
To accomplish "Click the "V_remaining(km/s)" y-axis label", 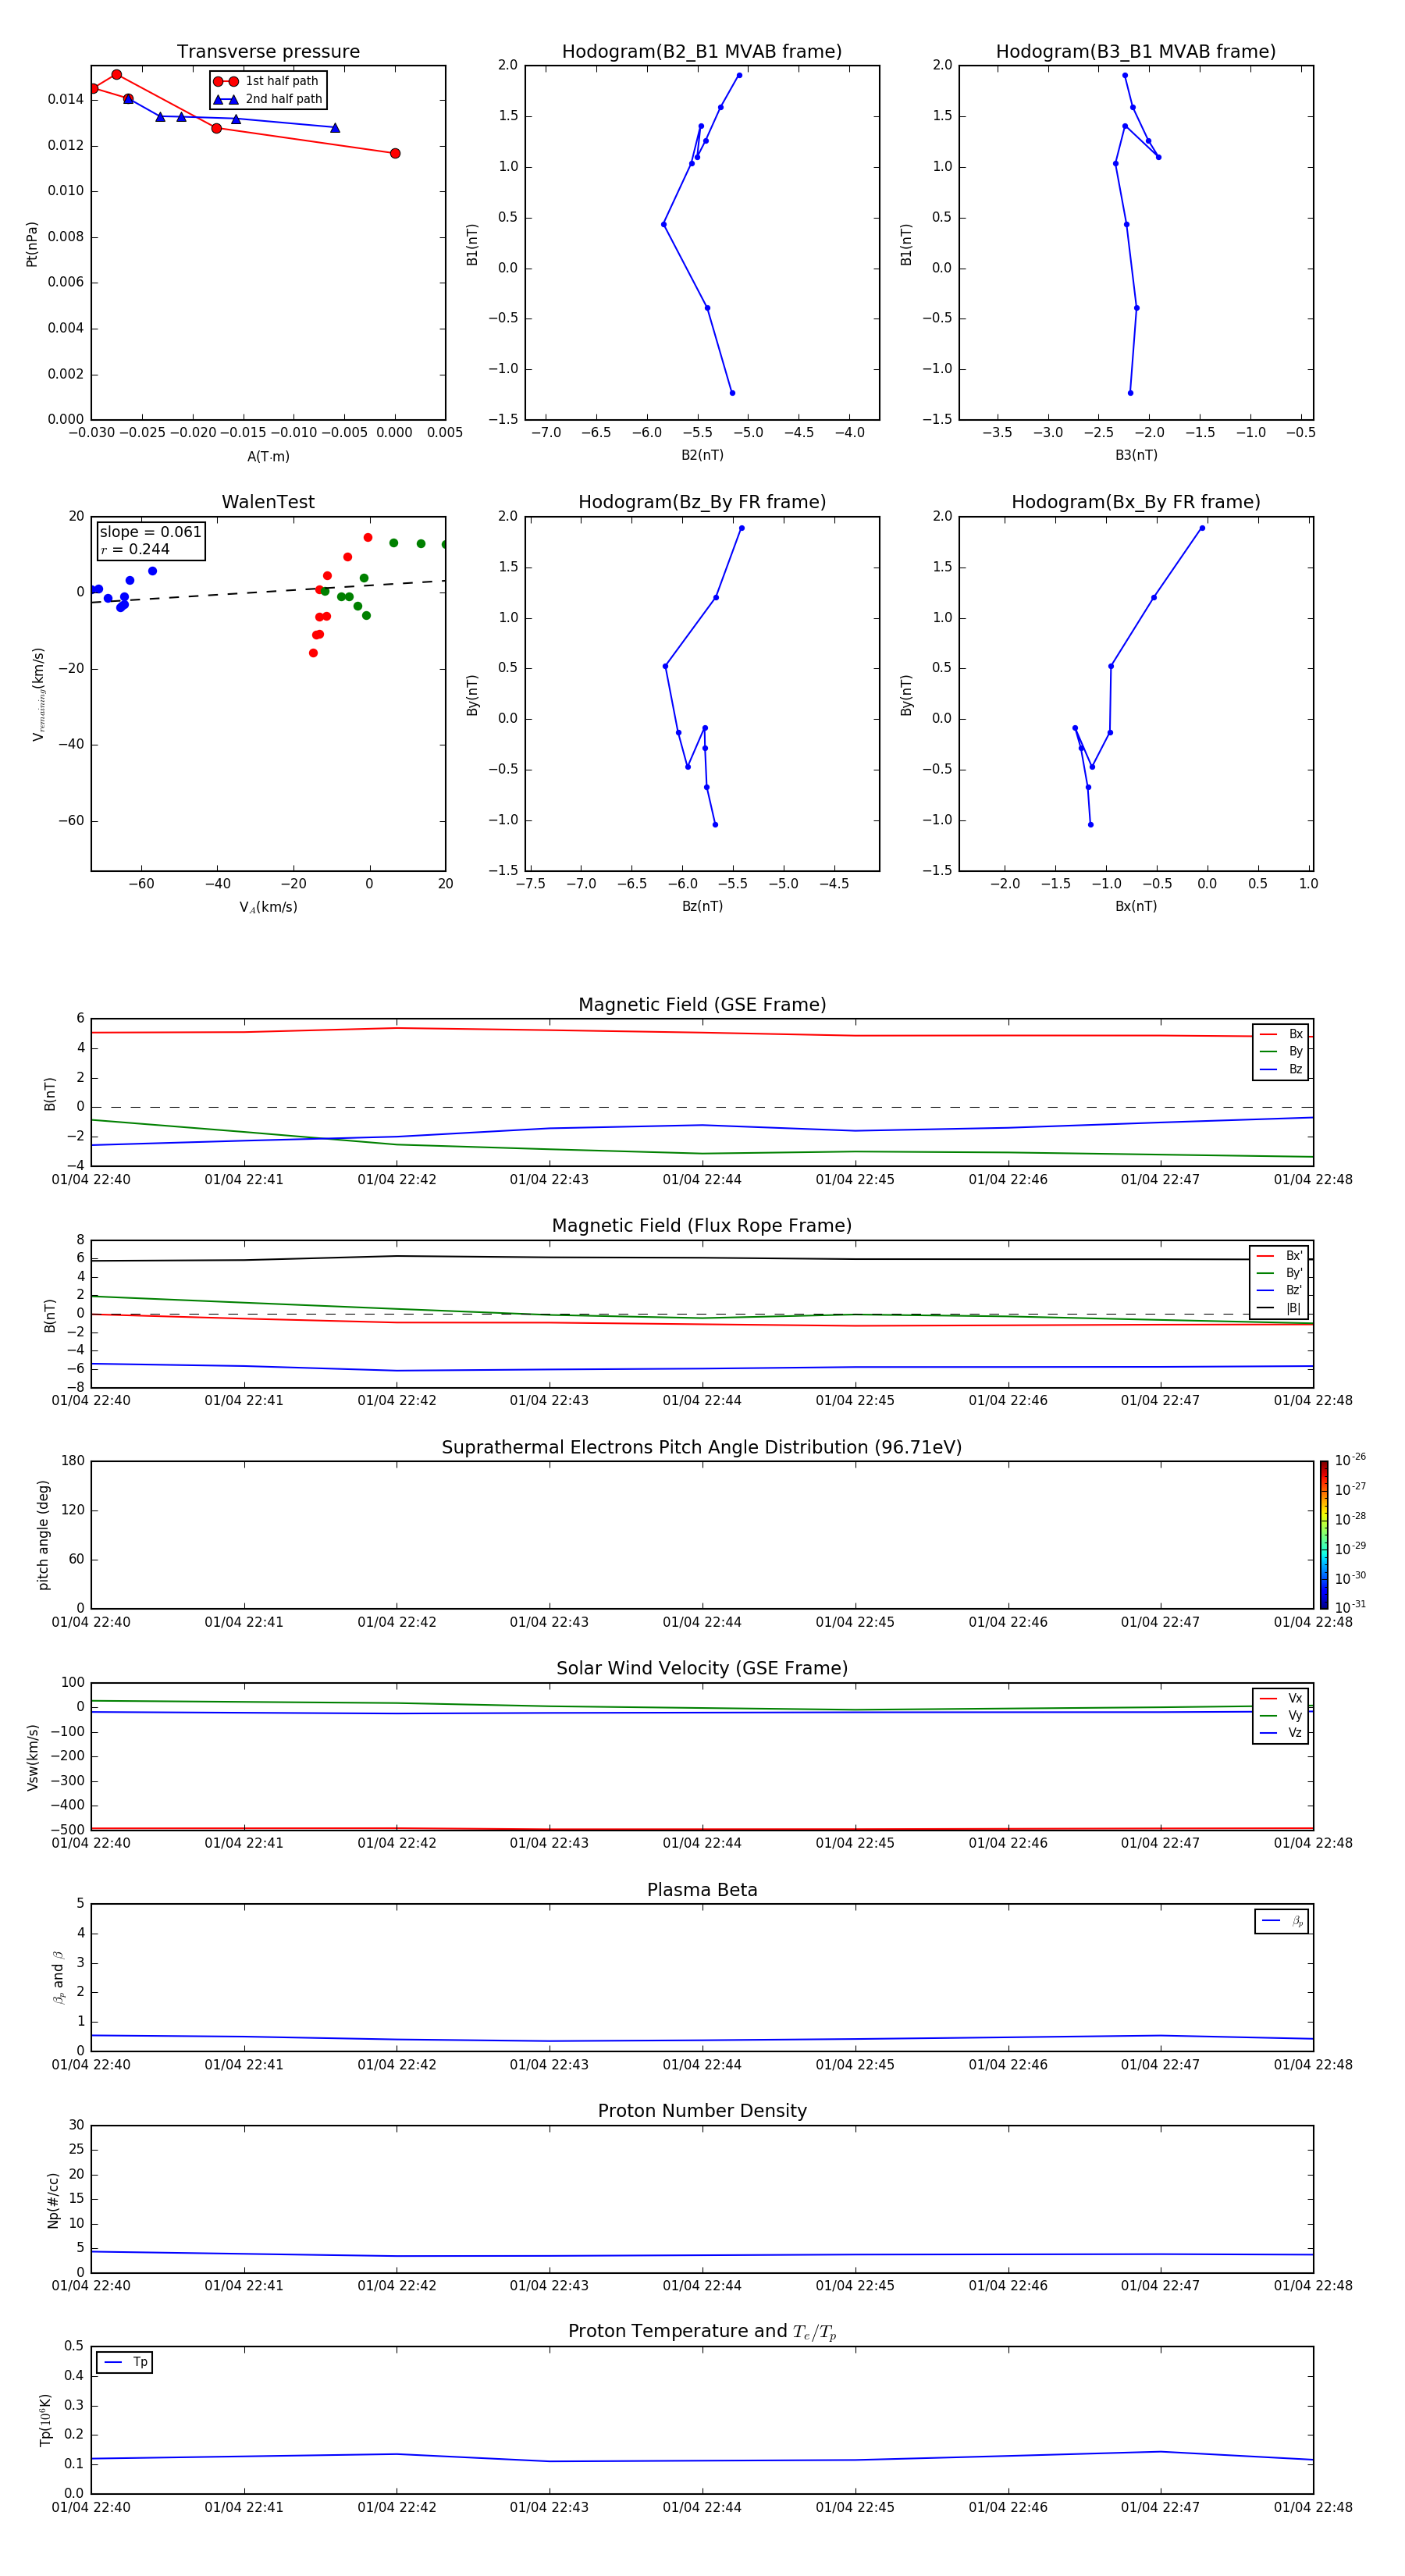I will click(x=39, y=694).
